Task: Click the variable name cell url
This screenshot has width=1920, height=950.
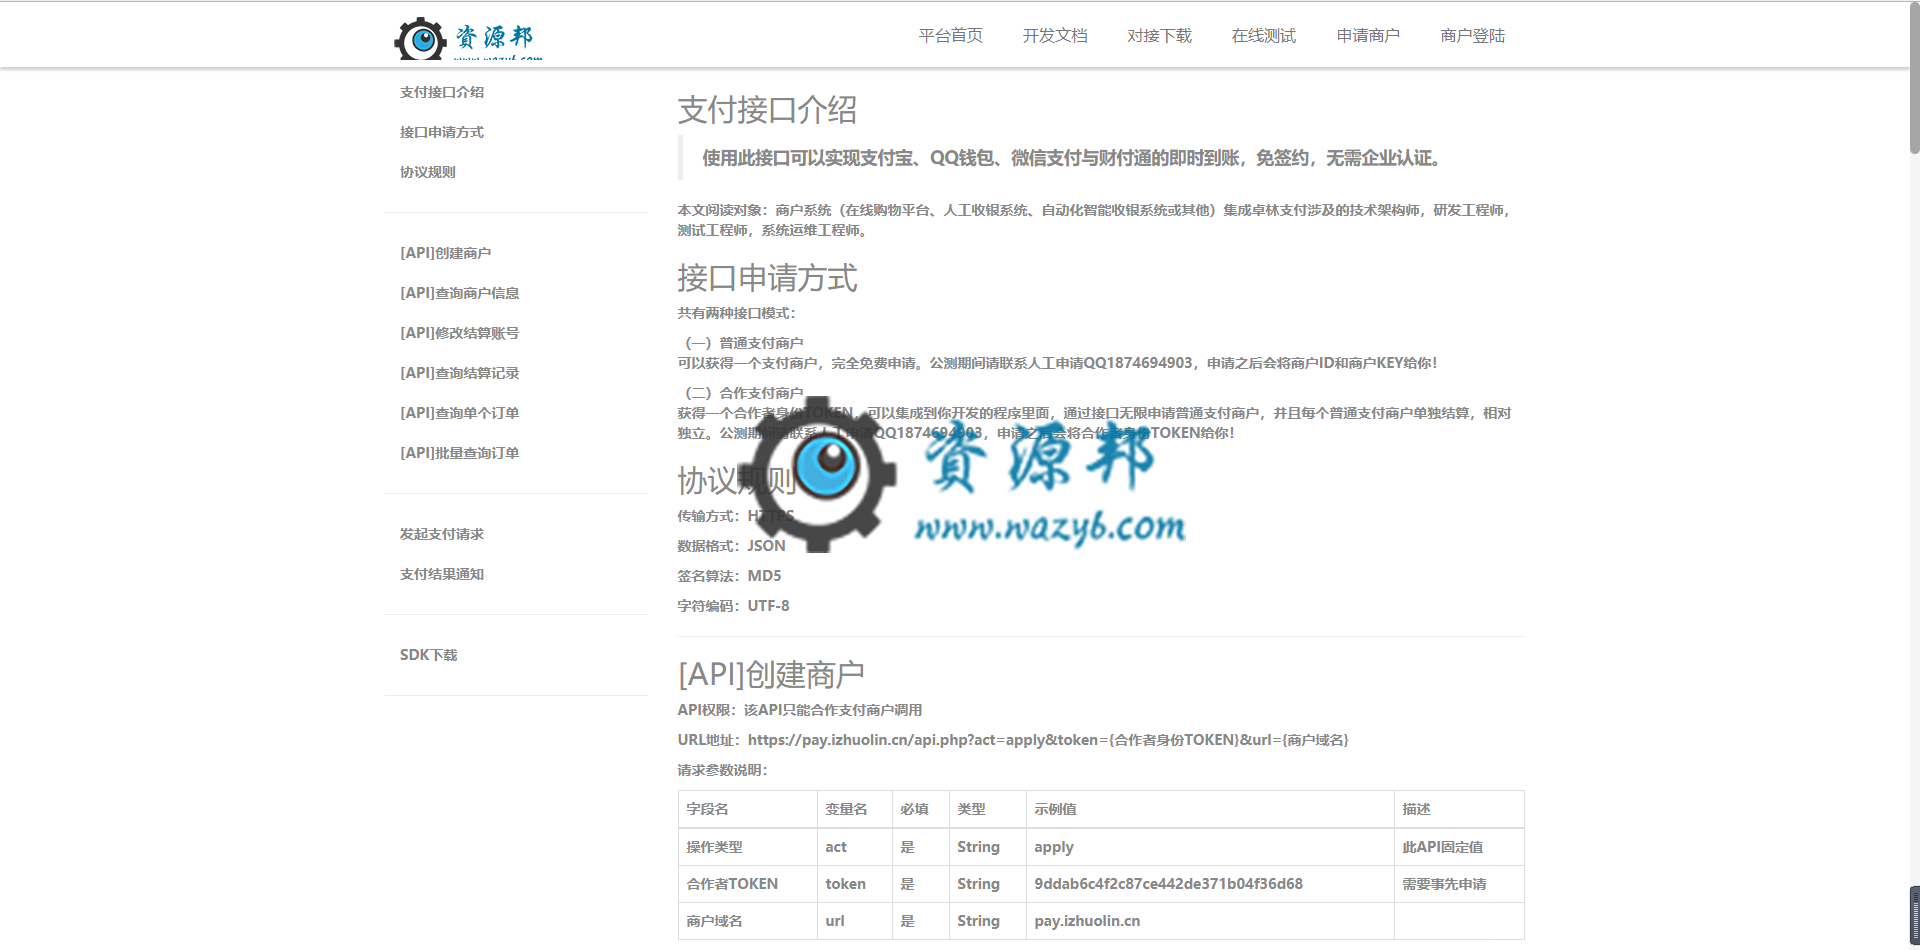Action: (855, 921)
